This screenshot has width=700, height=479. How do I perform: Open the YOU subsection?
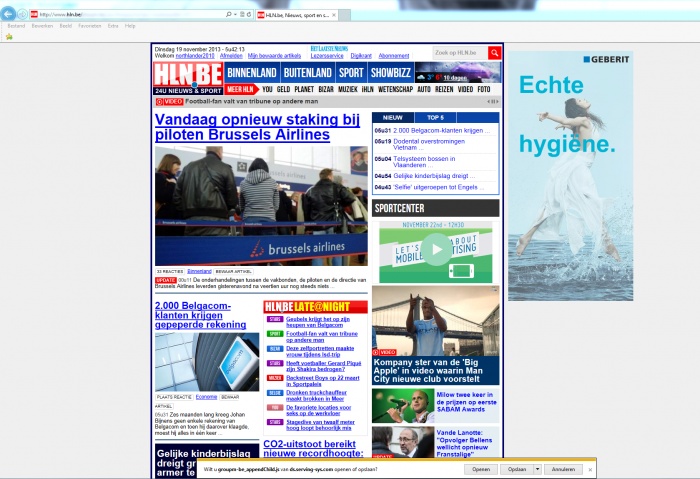[x=267, y=89]
